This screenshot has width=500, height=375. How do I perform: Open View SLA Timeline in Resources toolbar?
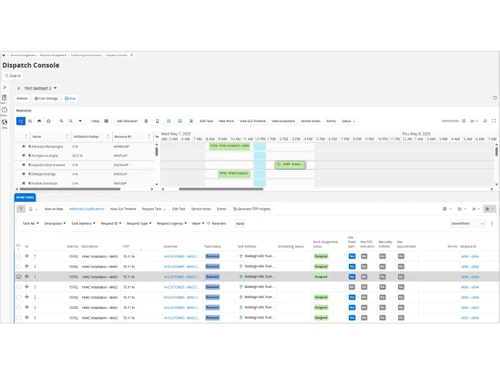(x=253, y=121)
